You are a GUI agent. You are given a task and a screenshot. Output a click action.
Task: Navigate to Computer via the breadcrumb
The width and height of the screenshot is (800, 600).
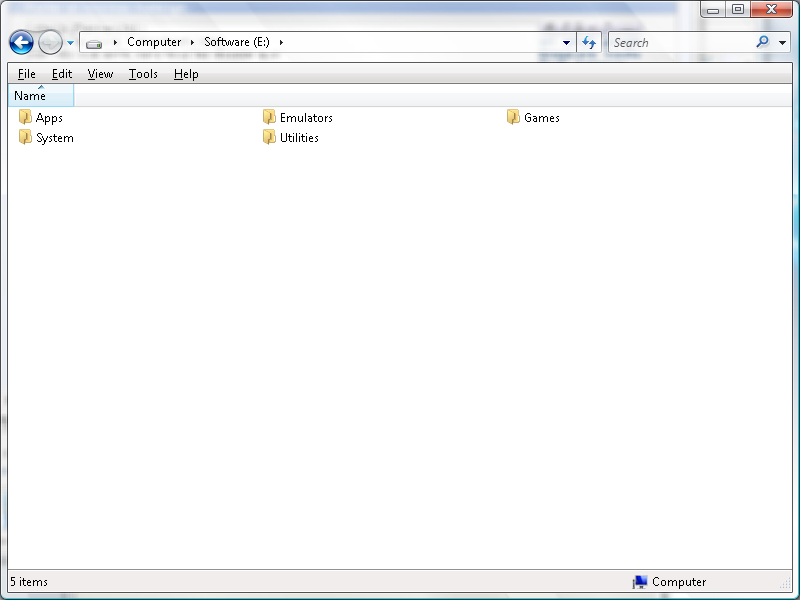tap(154, 42)
